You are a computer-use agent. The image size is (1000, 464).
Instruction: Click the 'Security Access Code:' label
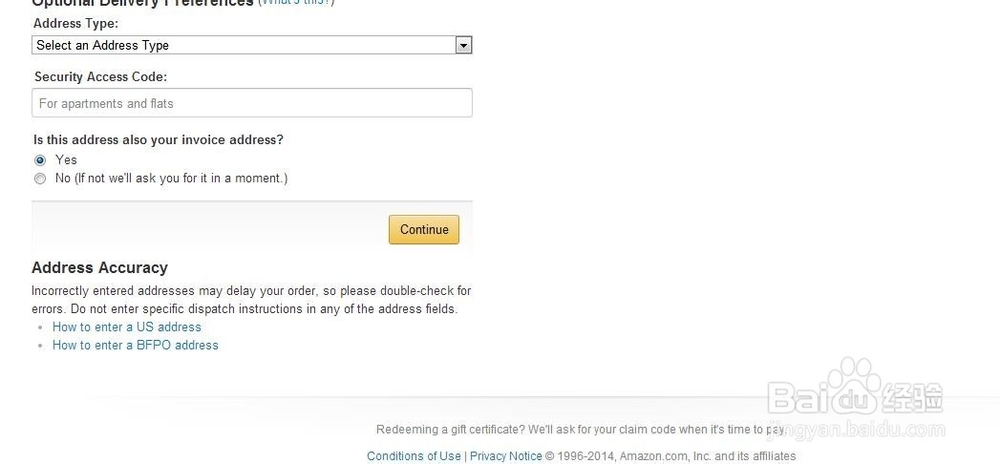click(x=100, y=77)
